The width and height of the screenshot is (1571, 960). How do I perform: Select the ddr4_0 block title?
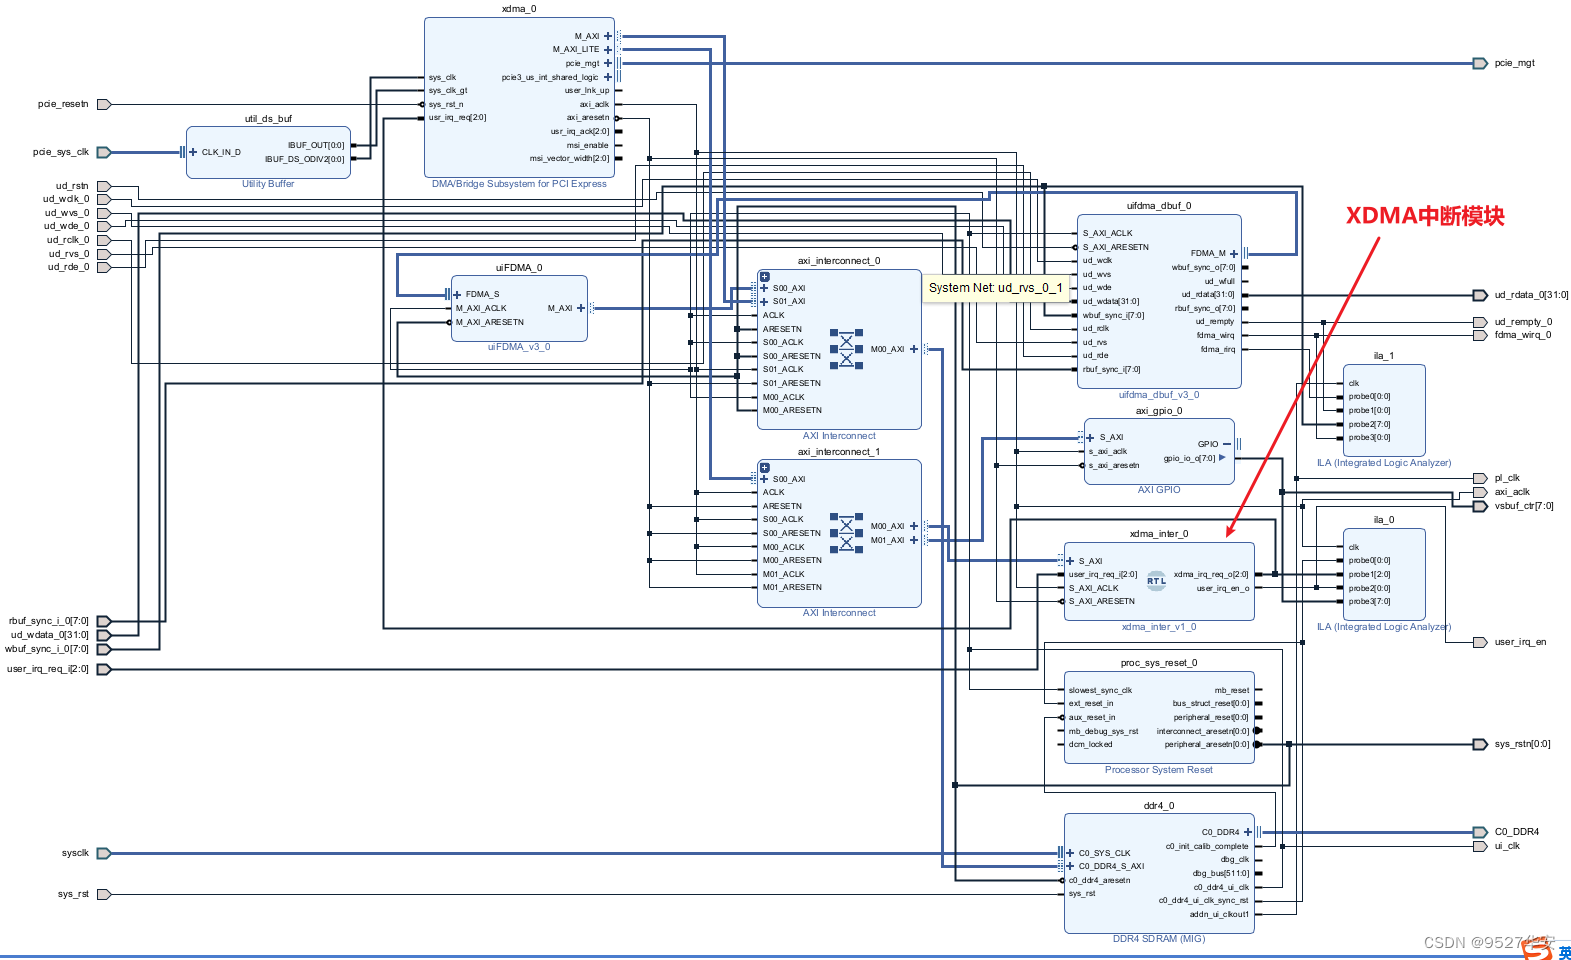(x=1159, y=806)
